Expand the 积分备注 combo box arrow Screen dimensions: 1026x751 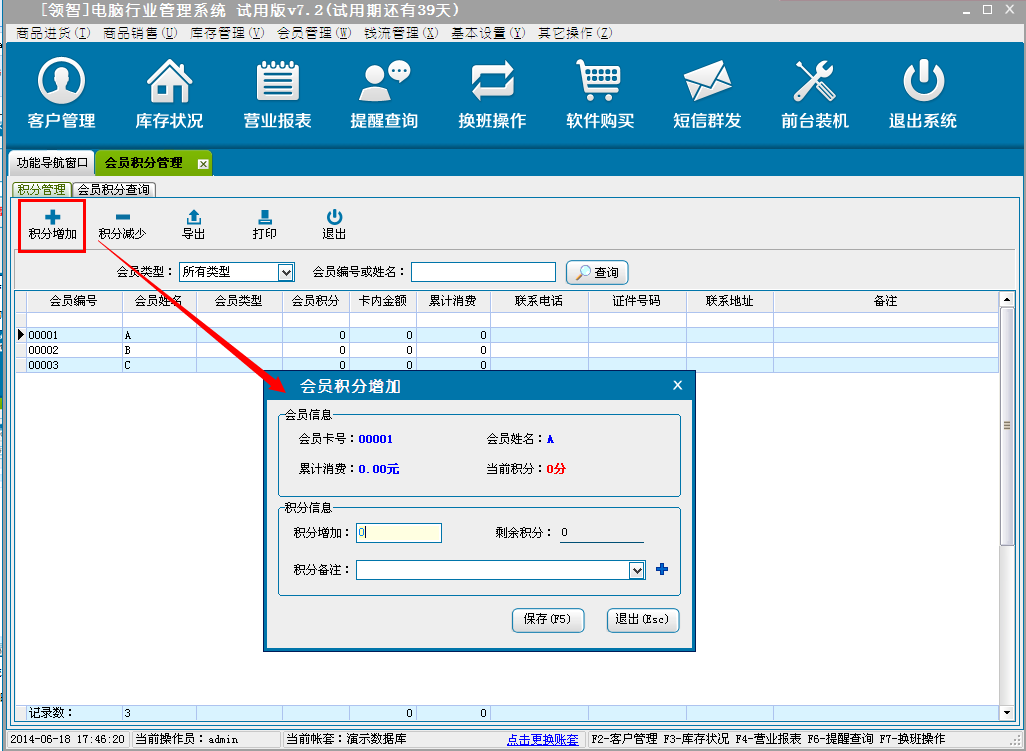point(637,570)
